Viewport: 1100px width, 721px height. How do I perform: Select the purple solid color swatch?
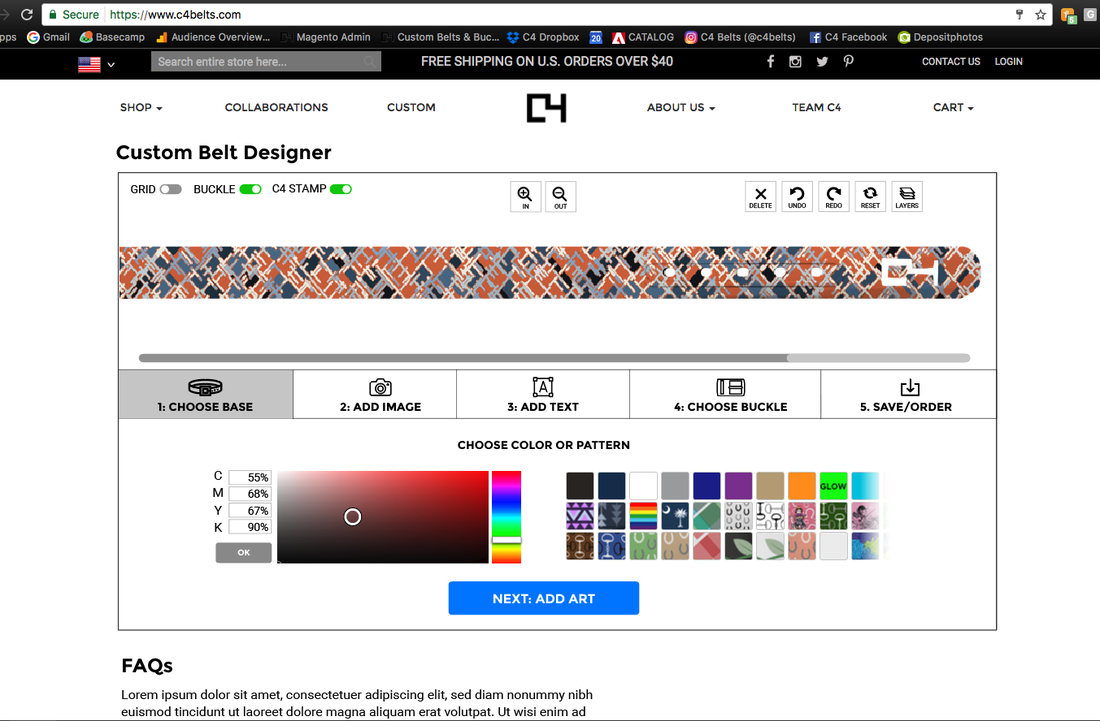pyautogui.click(x=738, y=485)
